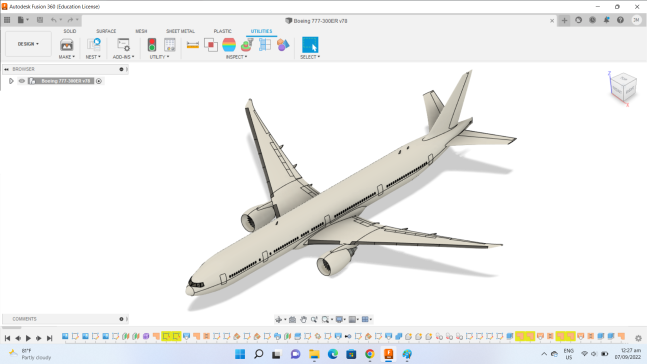Open the Nest dropdown menu
The height and width of the screenshot is (364, 647).
pos(93,57)
